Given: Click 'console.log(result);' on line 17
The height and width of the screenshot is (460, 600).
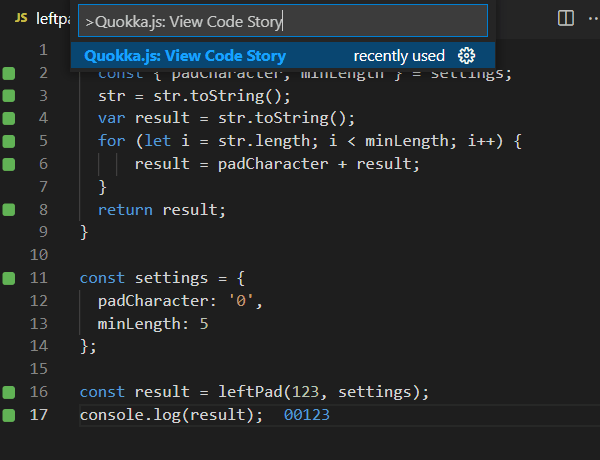Looking at the screenshot, I should tap(171, 415).
